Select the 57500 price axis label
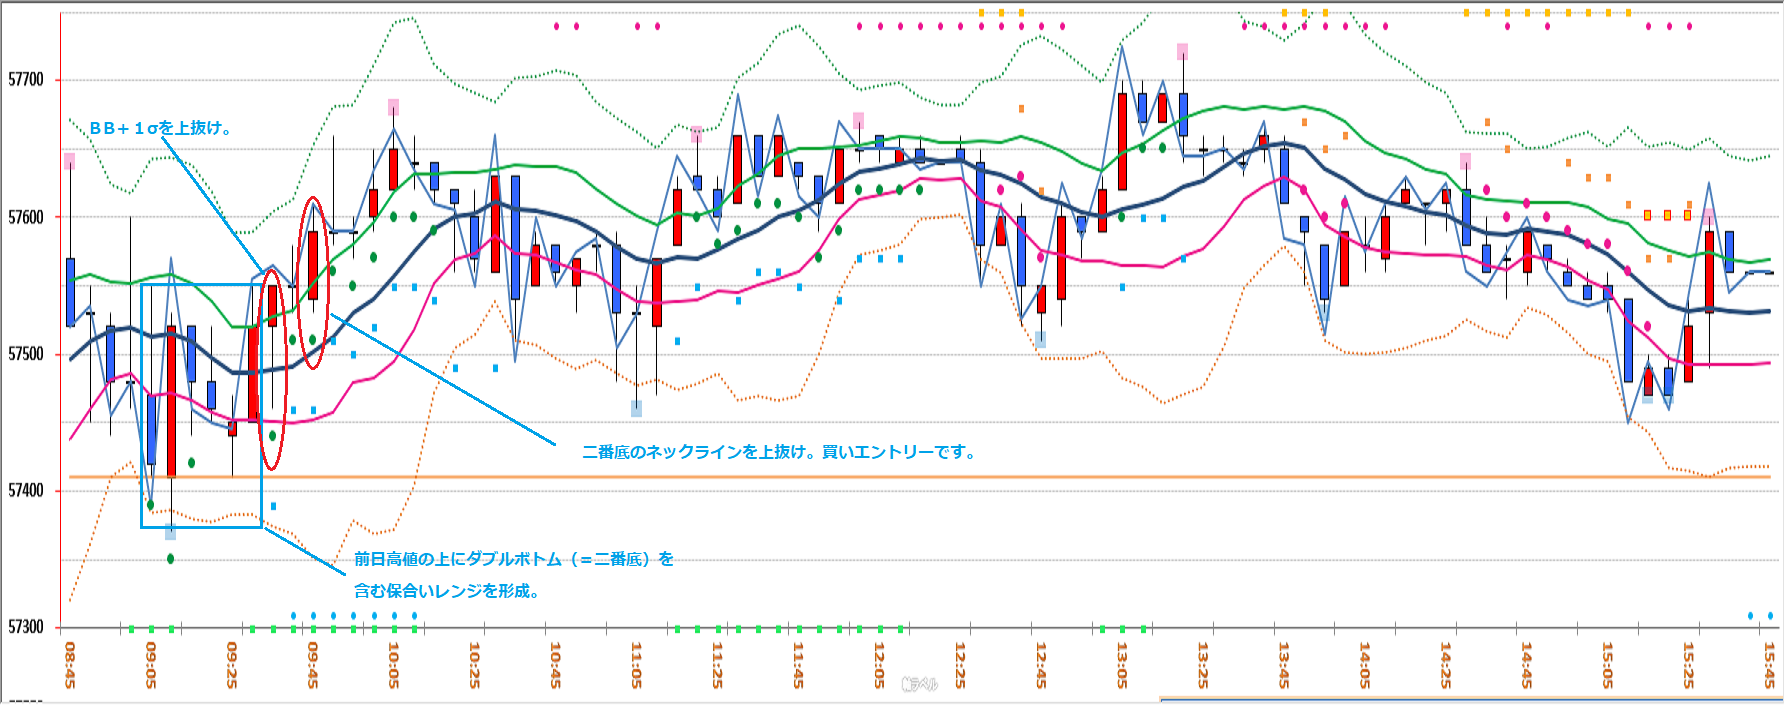The image size is (1785, 705). [x=26, y=354]
